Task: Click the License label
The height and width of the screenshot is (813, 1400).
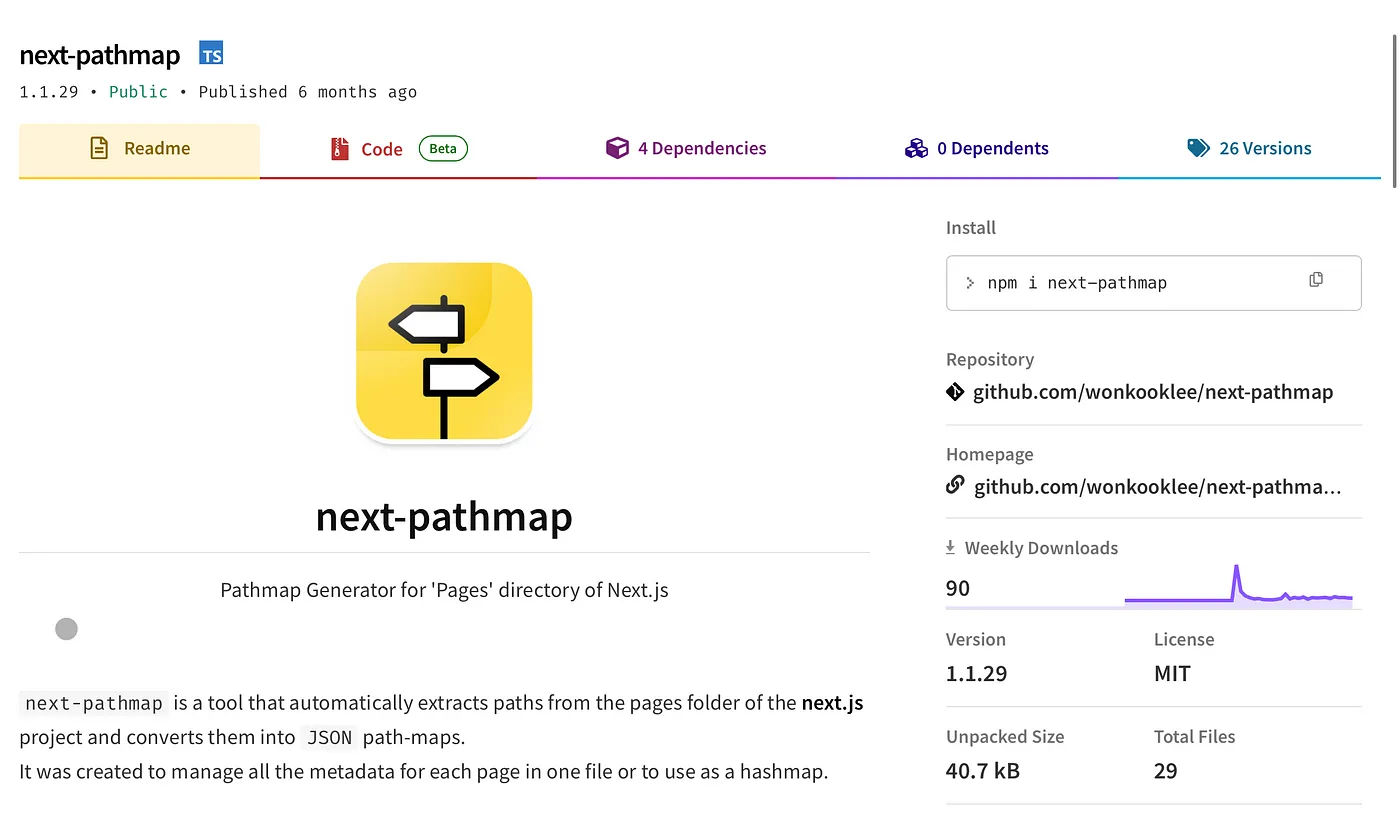Action: (1184, 640)
